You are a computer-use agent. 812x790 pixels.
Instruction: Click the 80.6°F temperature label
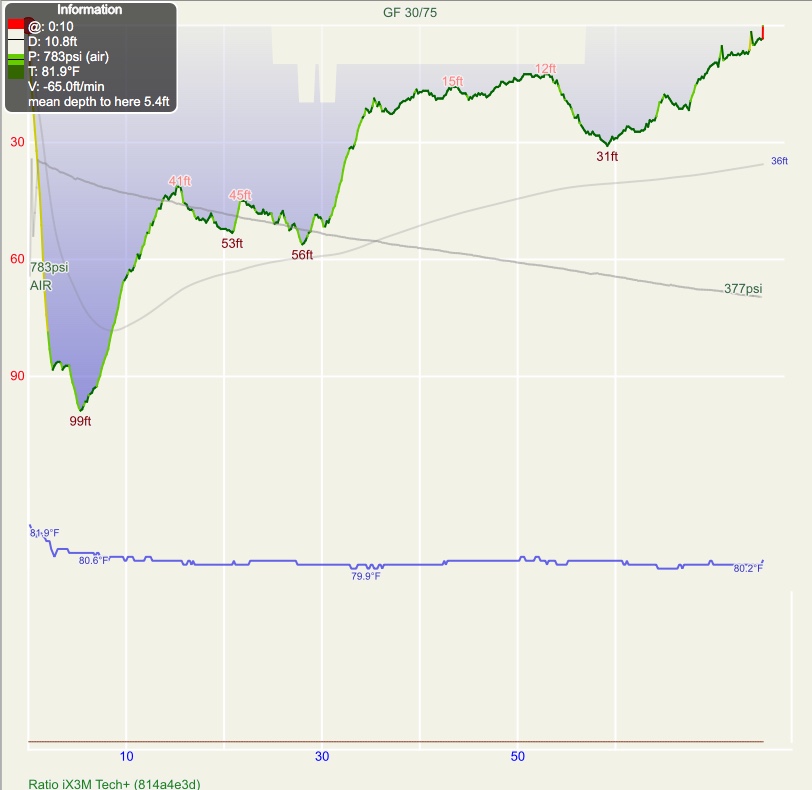click(x=93, y=560)
